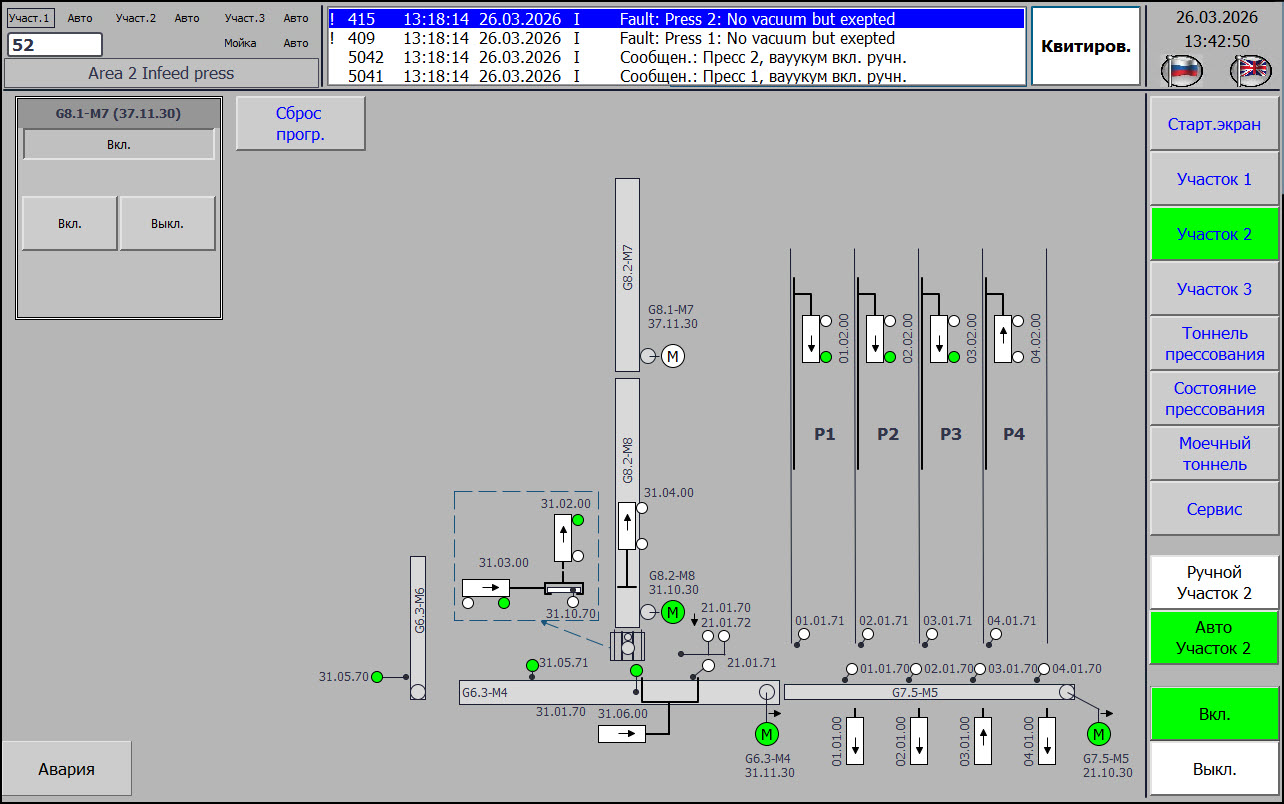Open cylinder 04.02.00 above press P4

[x=1002, y=339]
